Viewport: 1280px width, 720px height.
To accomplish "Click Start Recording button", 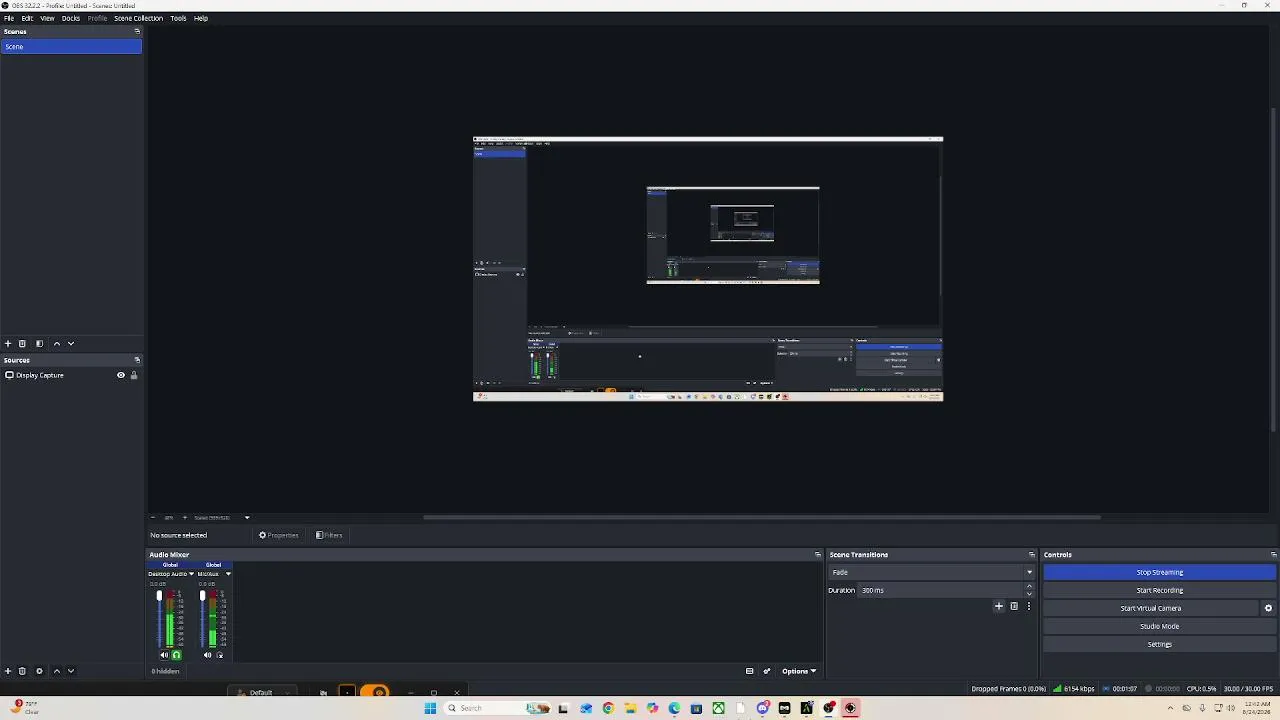I will tap(1159, 590).
